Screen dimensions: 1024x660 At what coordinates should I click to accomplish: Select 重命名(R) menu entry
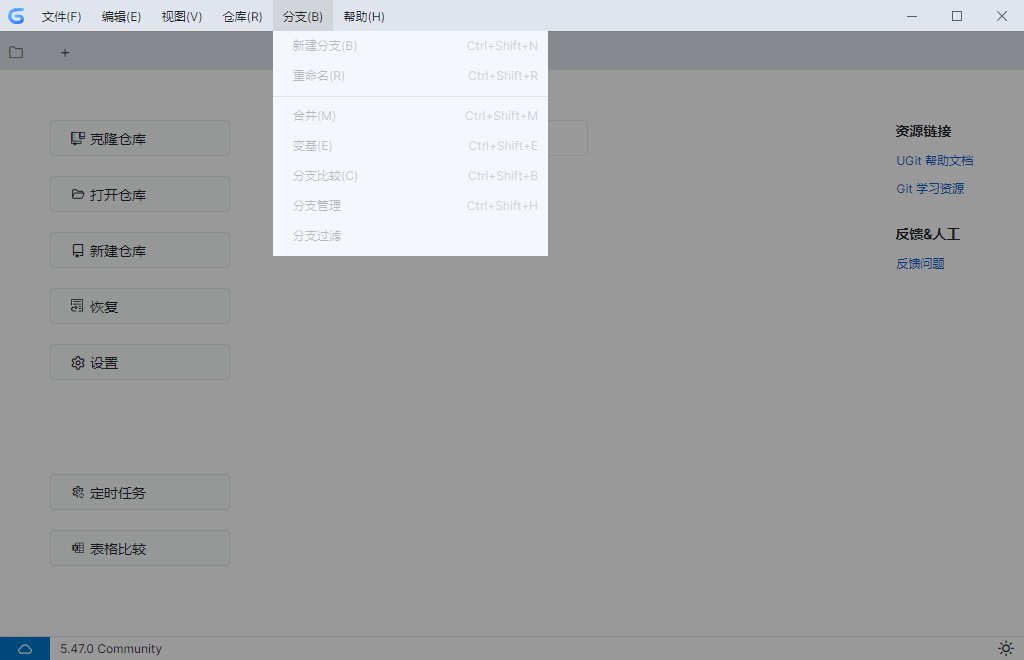click(x=410, y=76)
